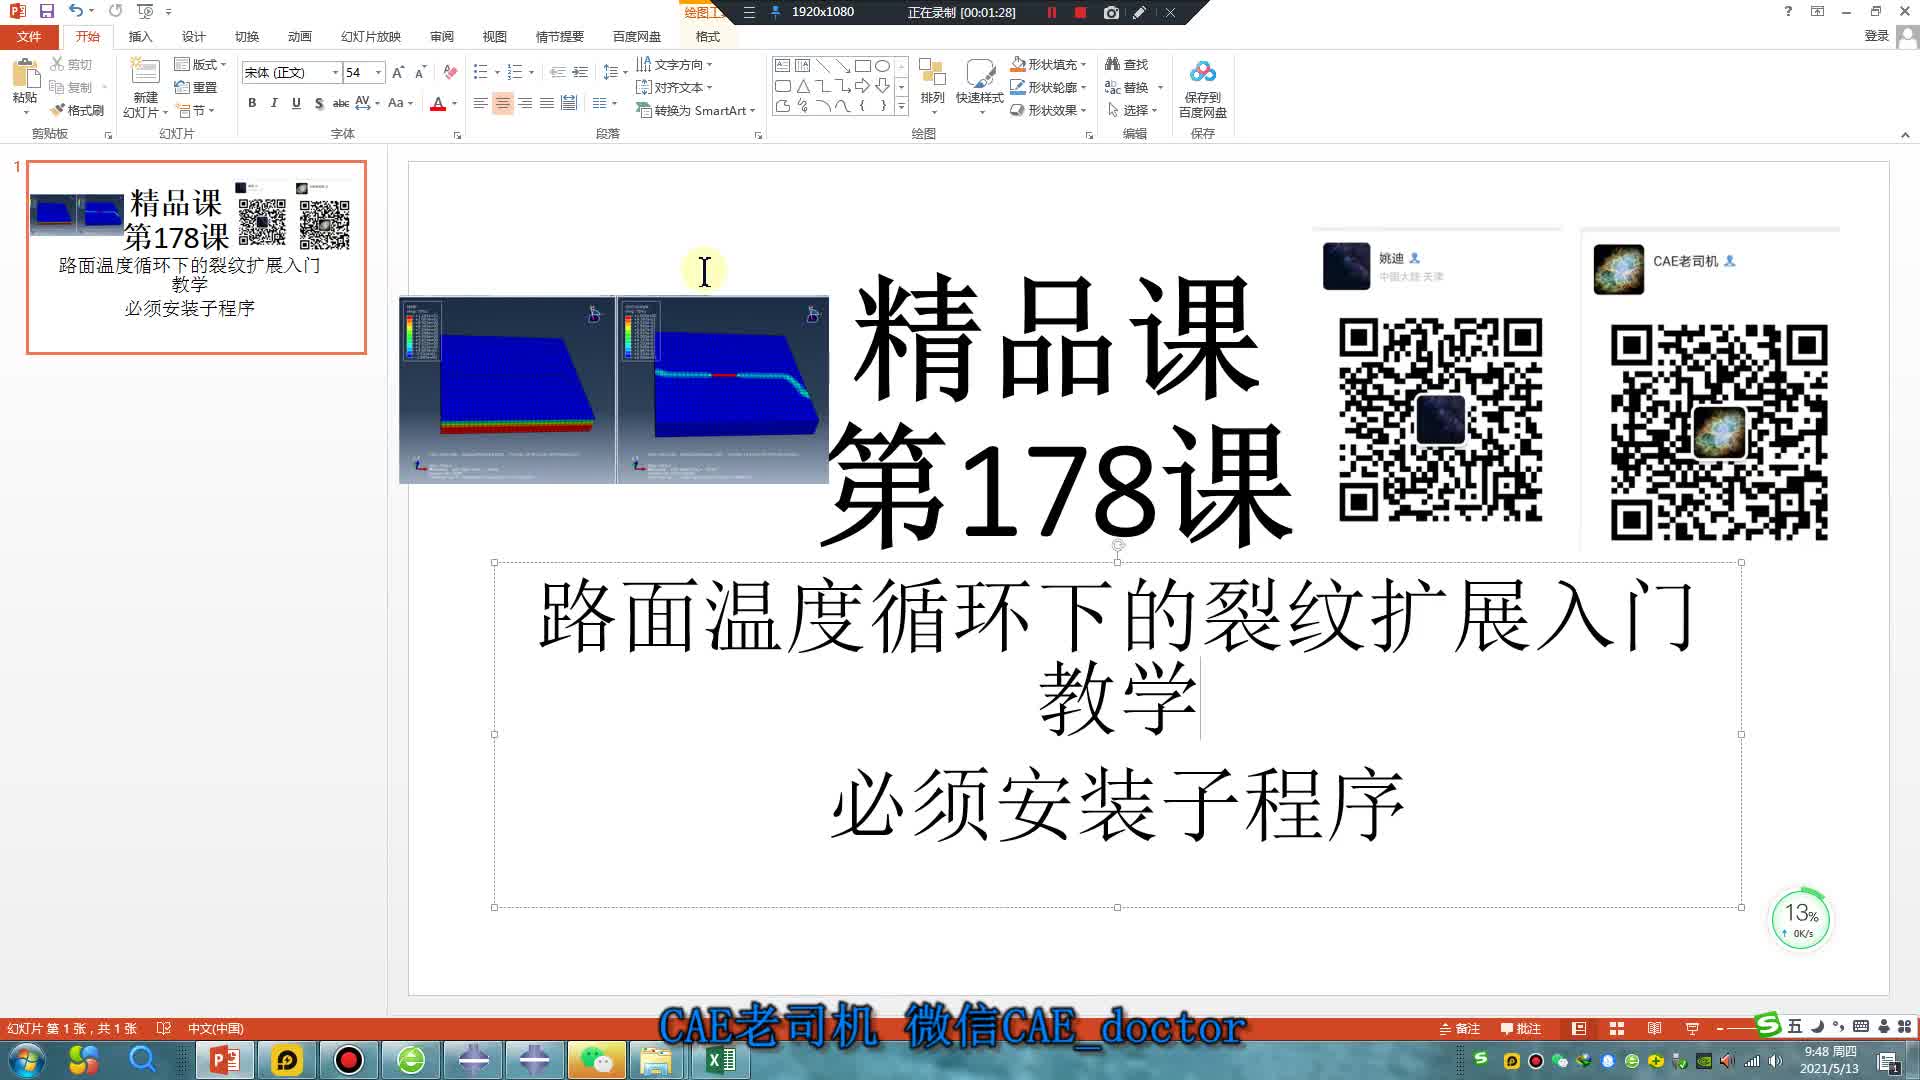The width and height of the screenshot is (1920, 1080).
Task: Switch to the Format (格式) tab
Action: pos(707,36)
